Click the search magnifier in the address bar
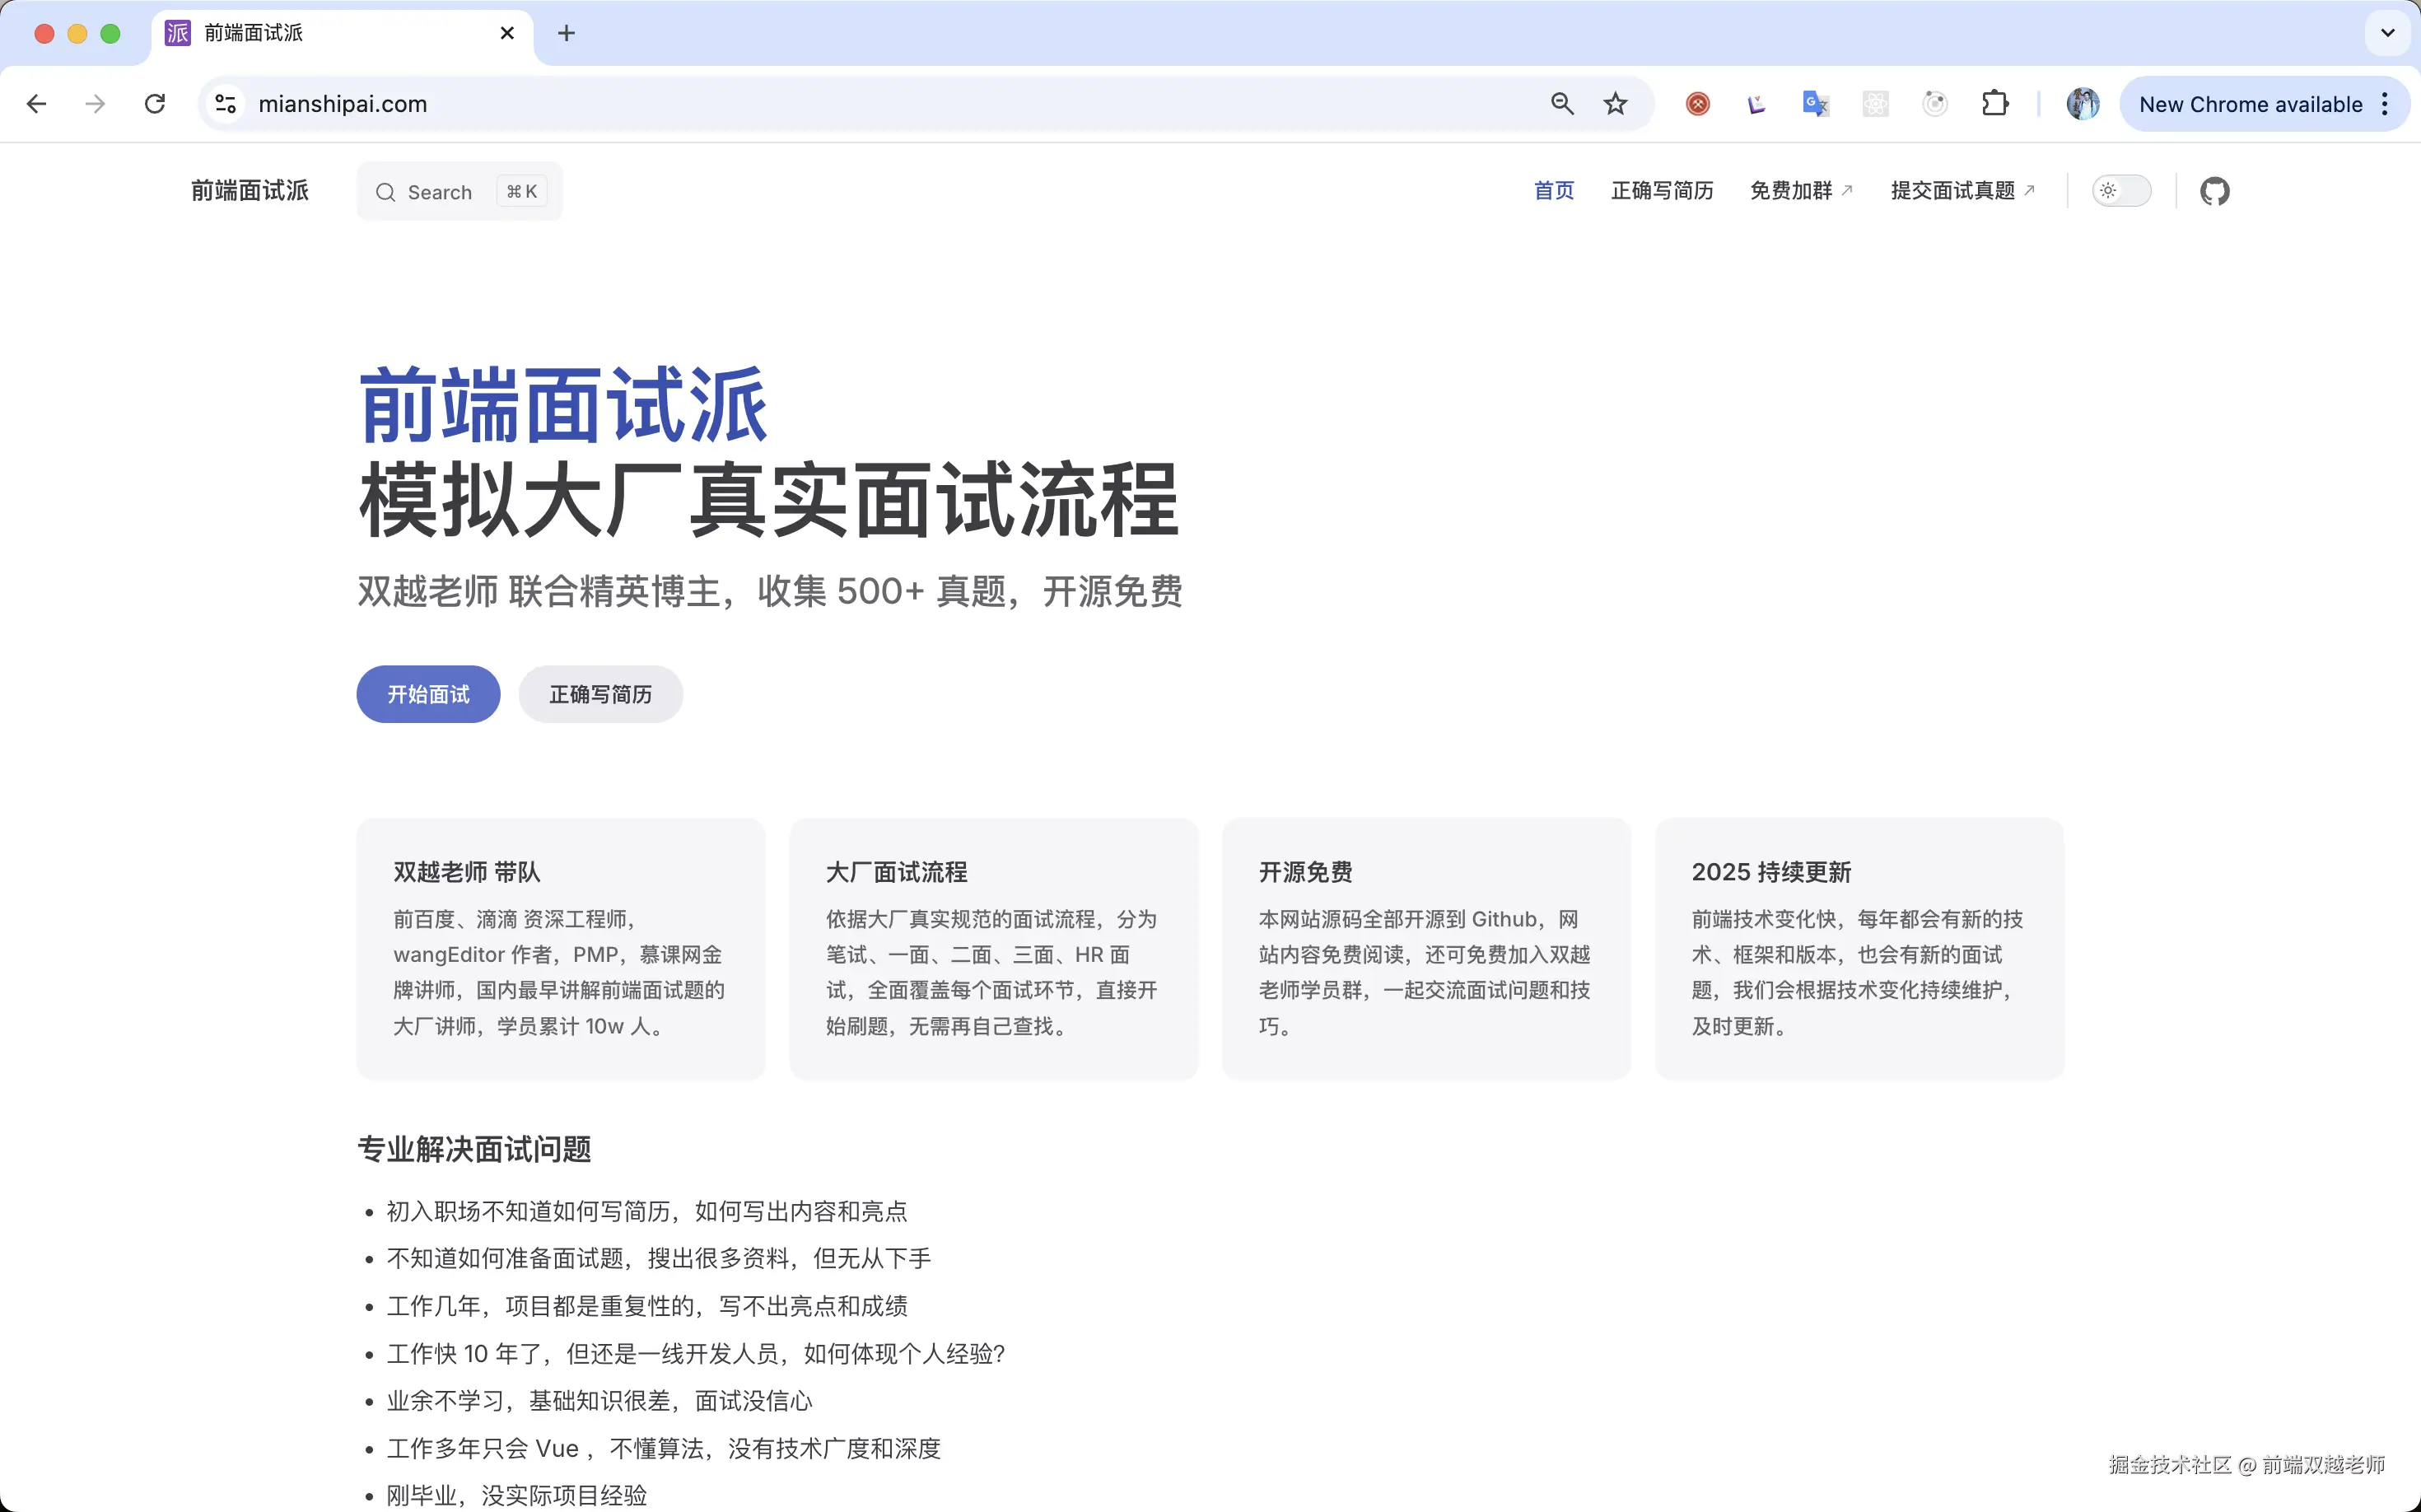The image size is (2421, 1512). pos(1562,103)
